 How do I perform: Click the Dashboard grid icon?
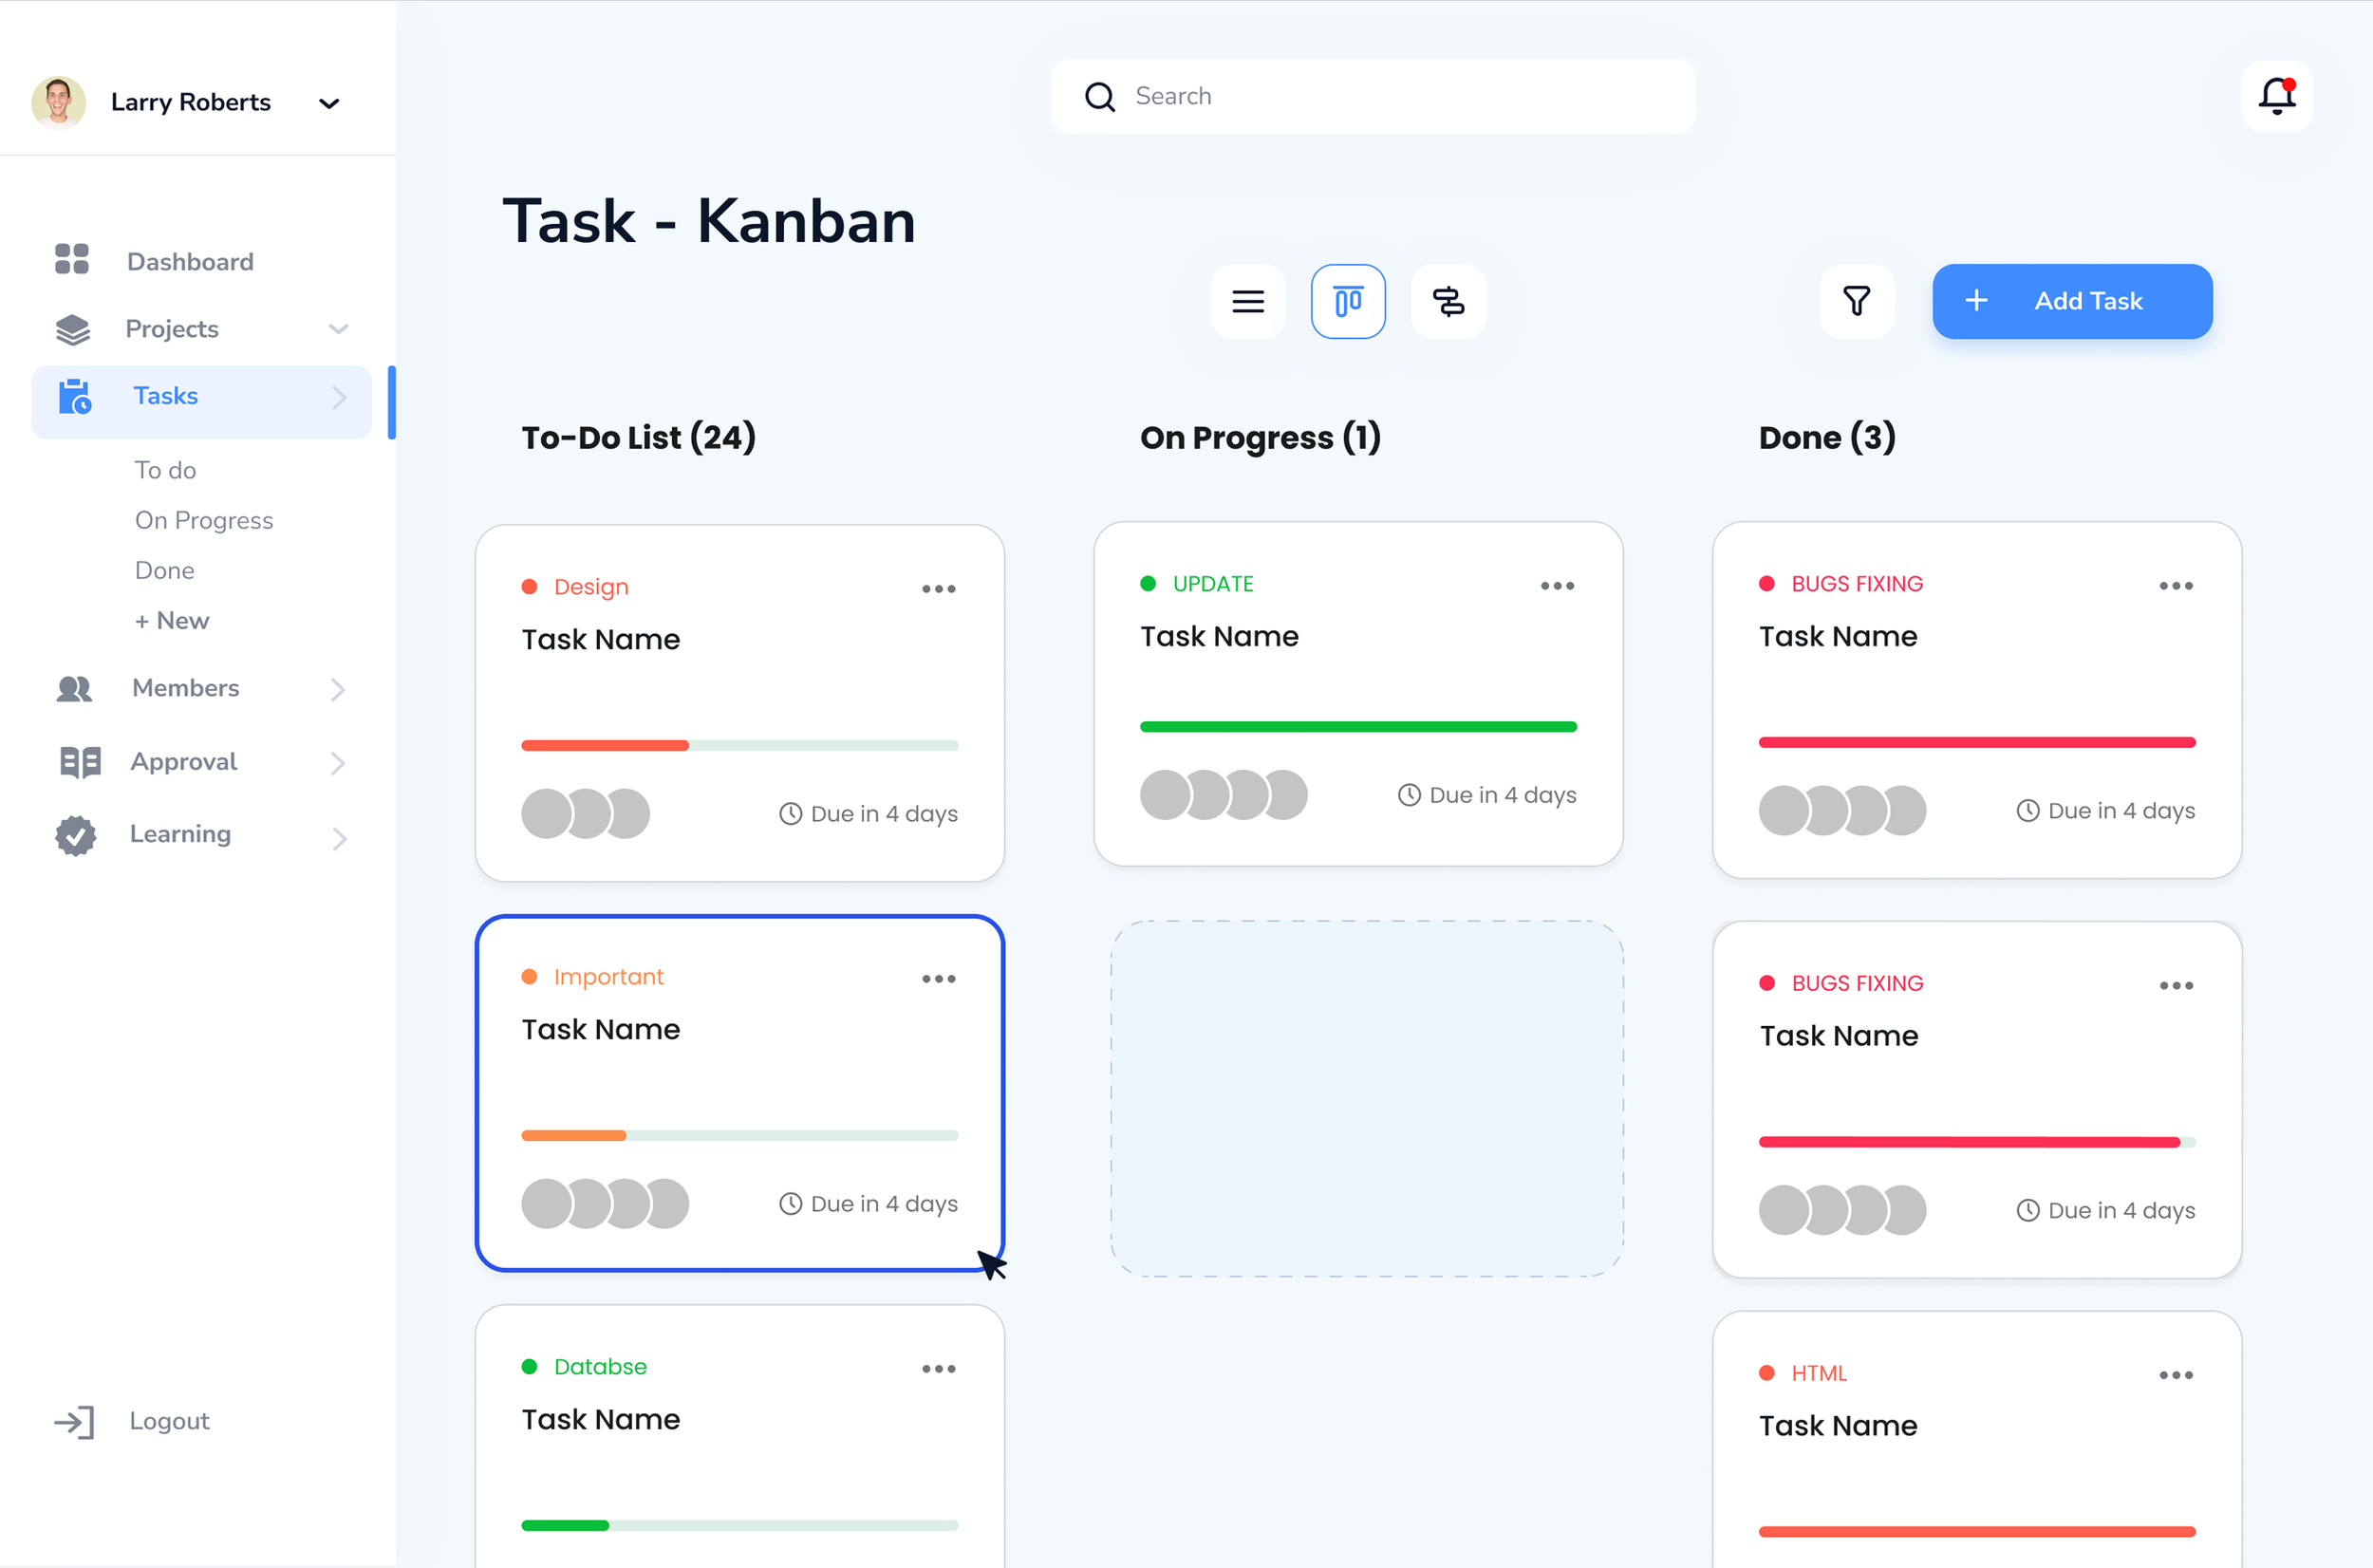coord(72,260)
